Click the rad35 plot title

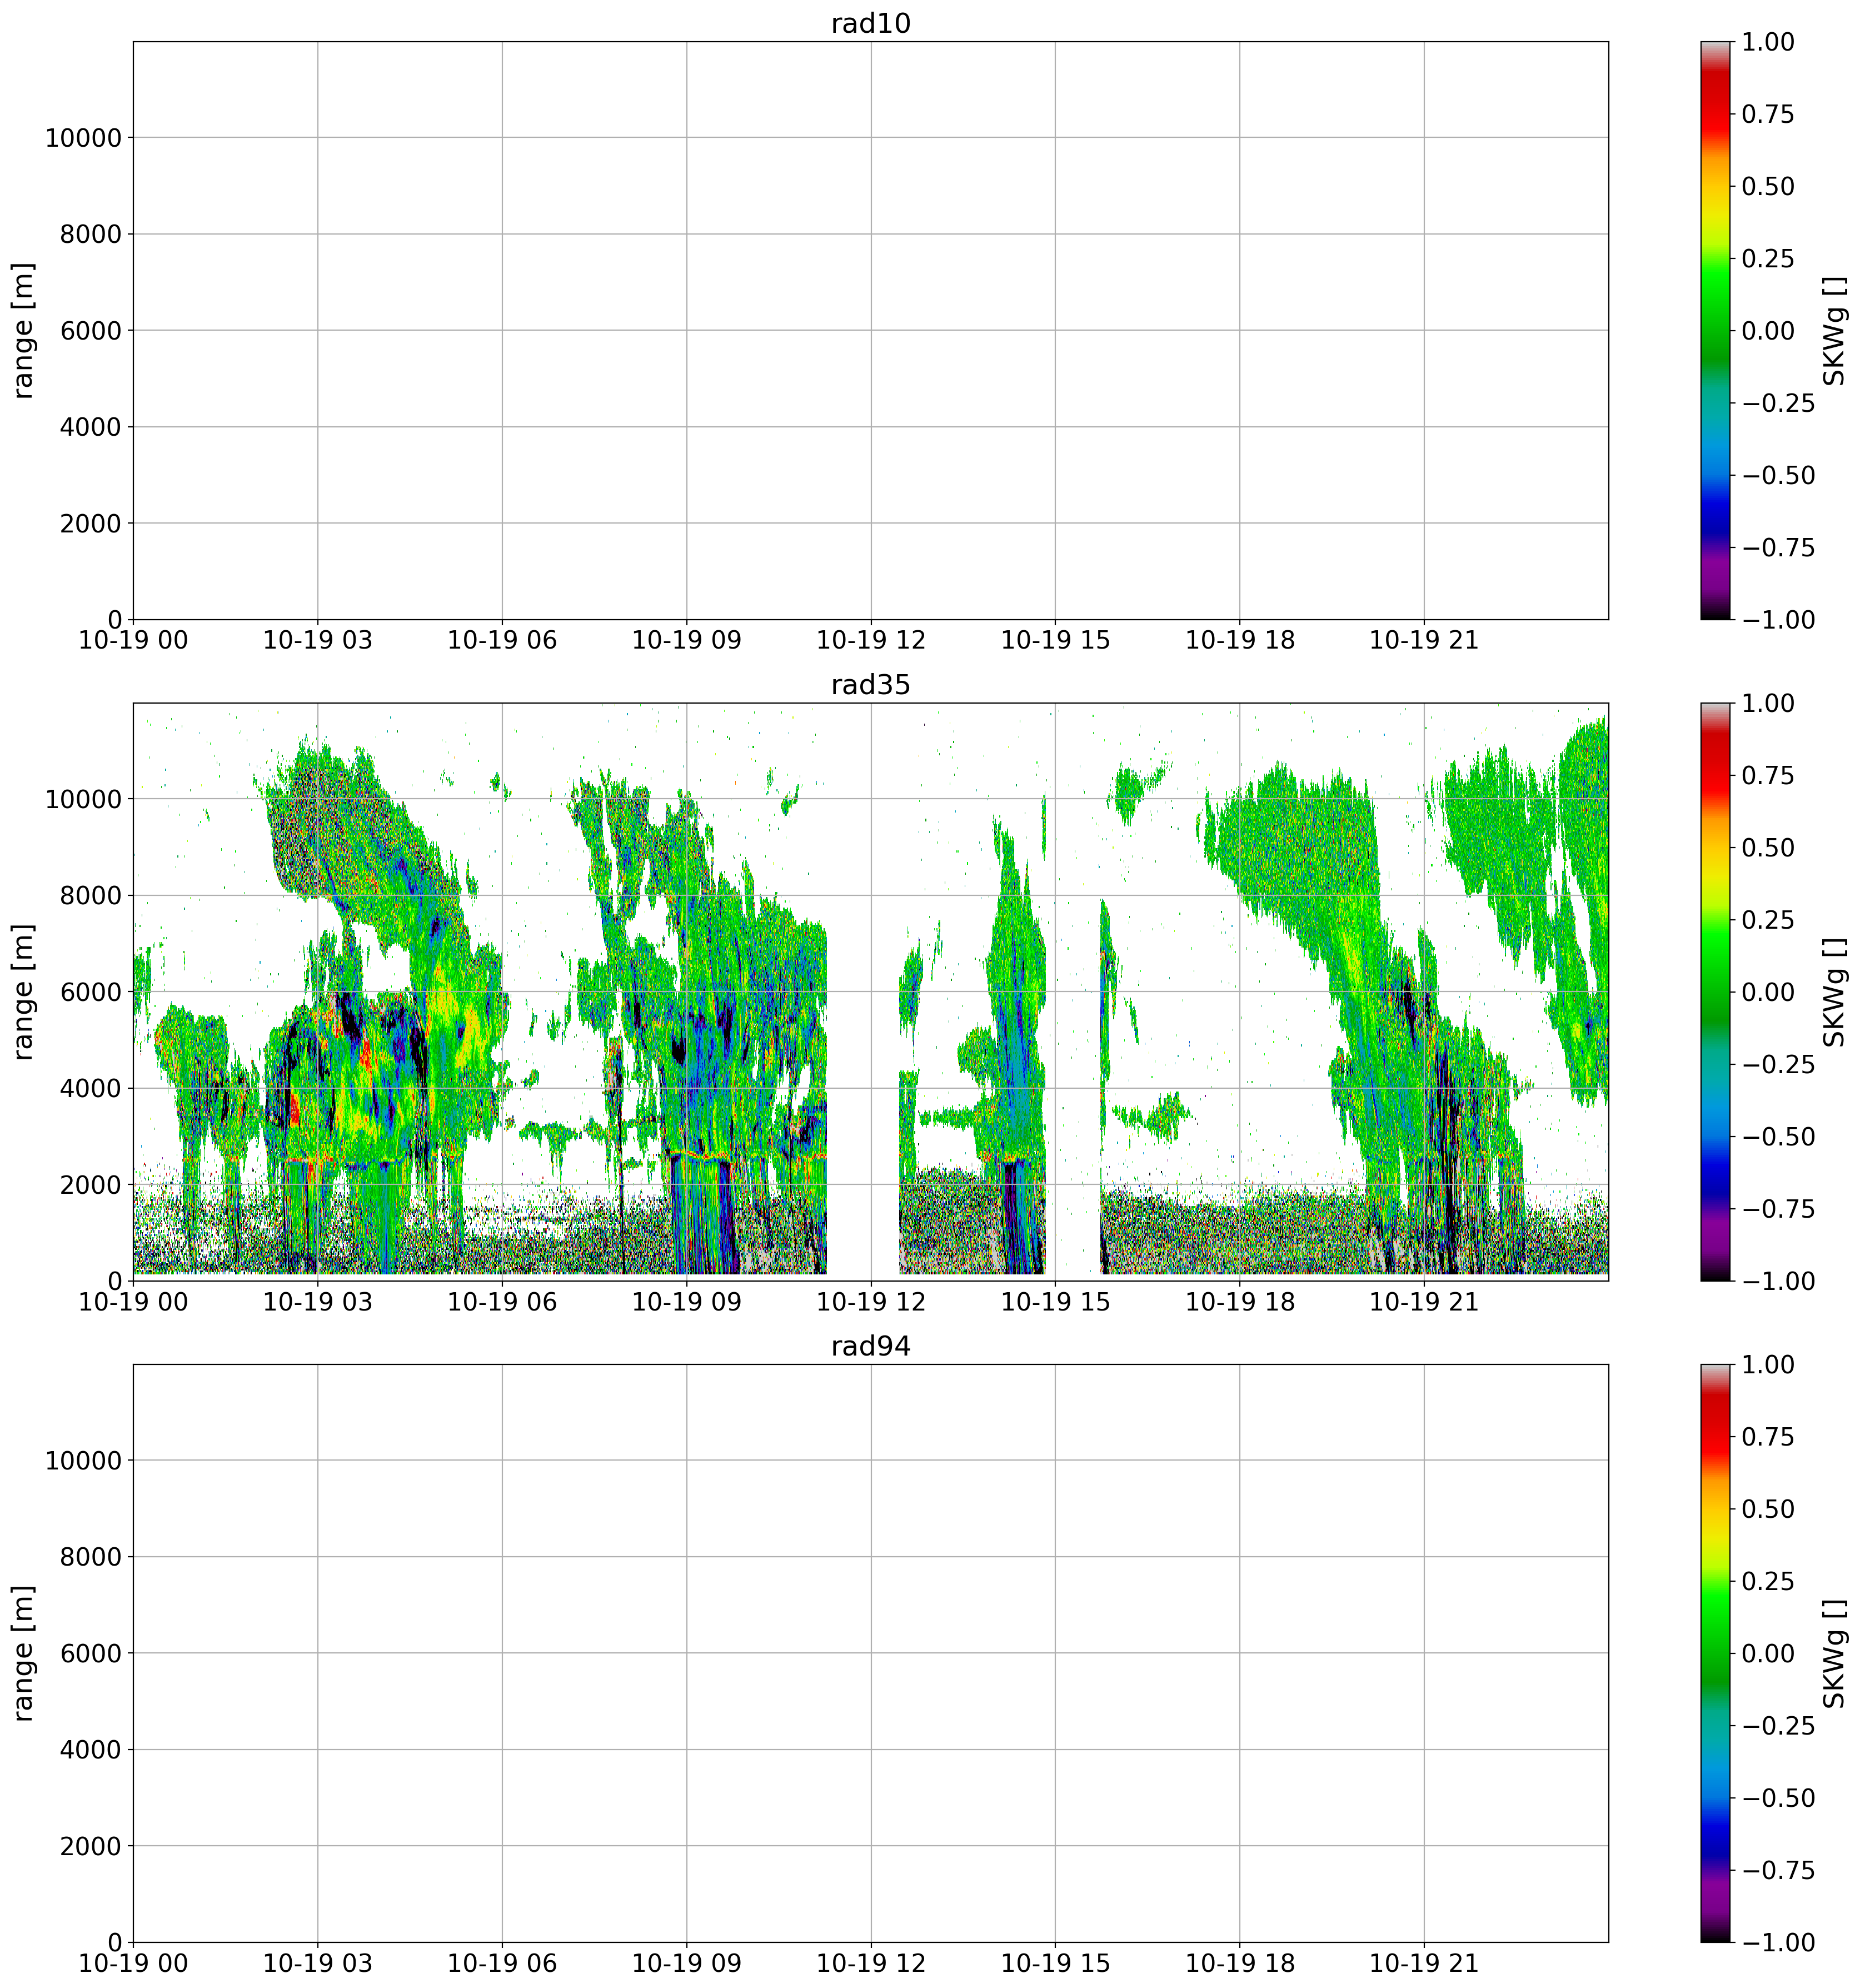tap(870, 685)
